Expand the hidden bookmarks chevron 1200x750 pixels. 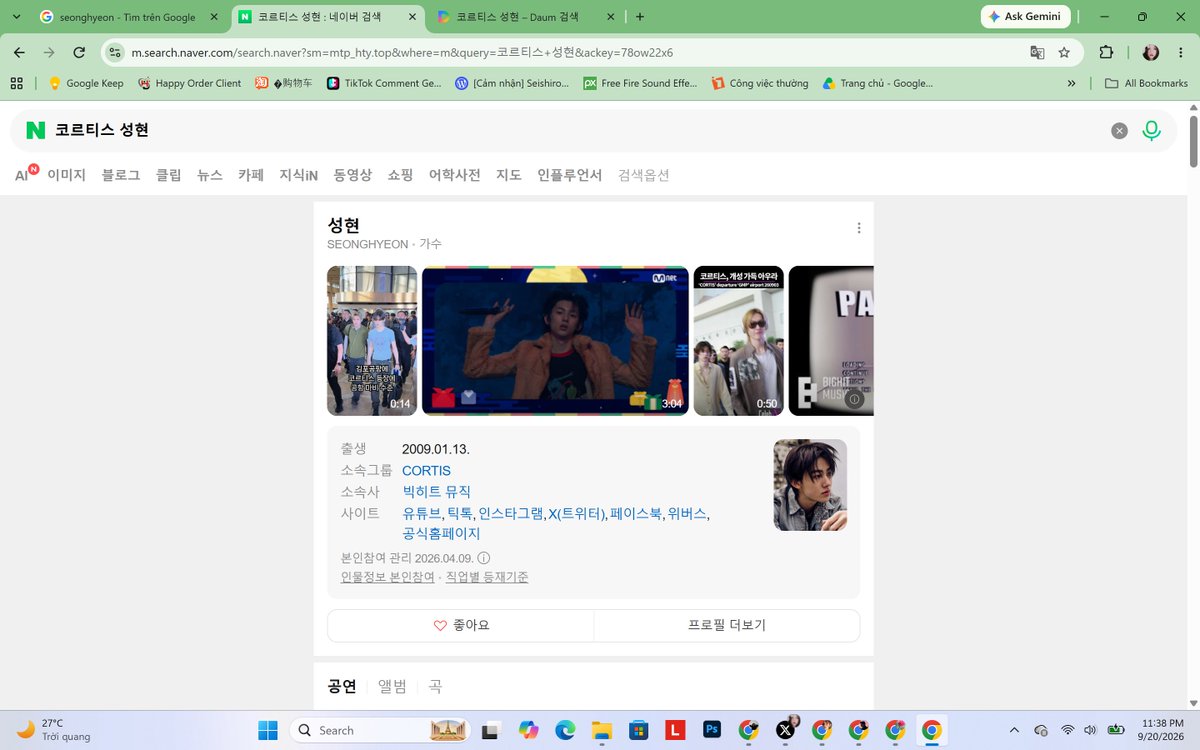pyautogui.click(x=1072, y=83)
